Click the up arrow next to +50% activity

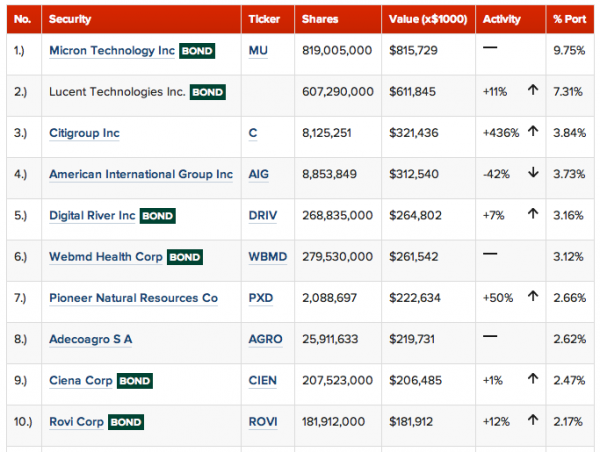click(x=533, y=297)
